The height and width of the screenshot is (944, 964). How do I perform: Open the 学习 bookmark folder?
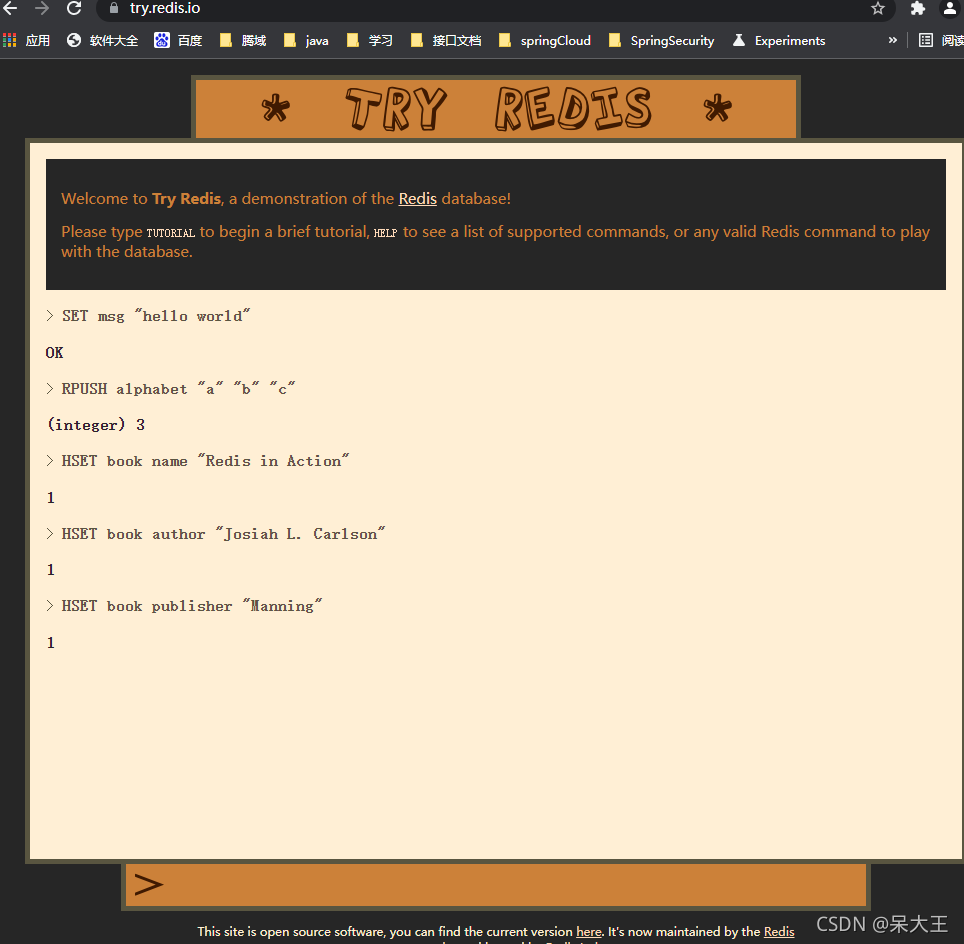369,41
